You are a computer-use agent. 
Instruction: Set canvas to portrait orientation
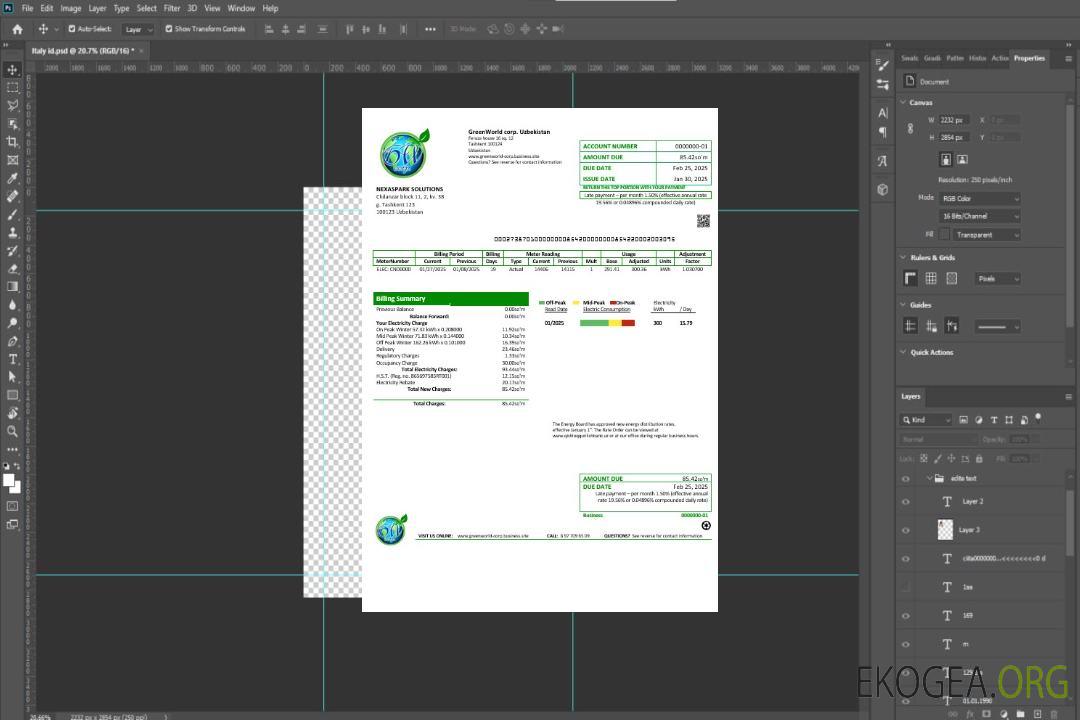946,160
